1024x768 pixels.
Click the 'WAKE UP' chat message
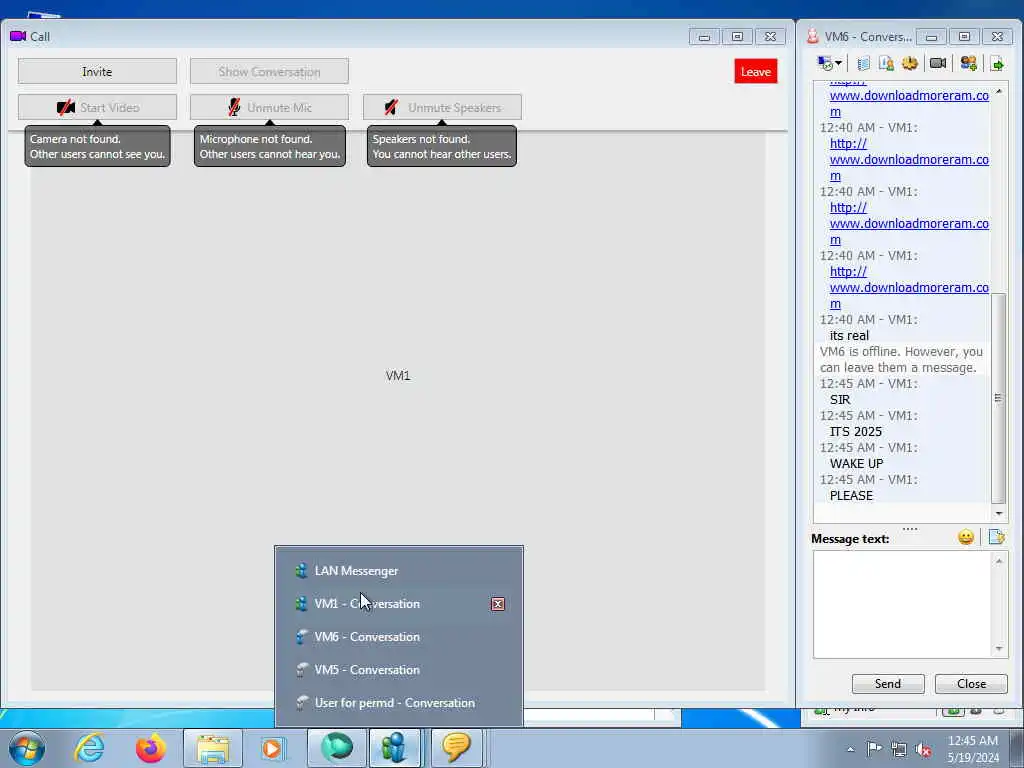pos(856,464)
